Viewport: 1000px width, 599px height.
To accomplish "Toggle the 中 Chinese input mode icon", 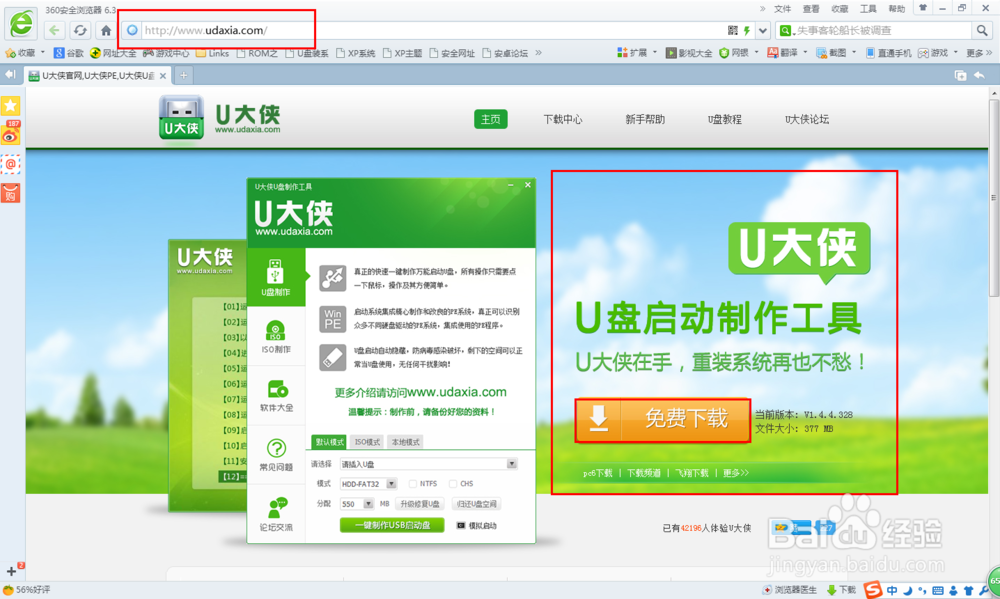I will click(892, 591).
